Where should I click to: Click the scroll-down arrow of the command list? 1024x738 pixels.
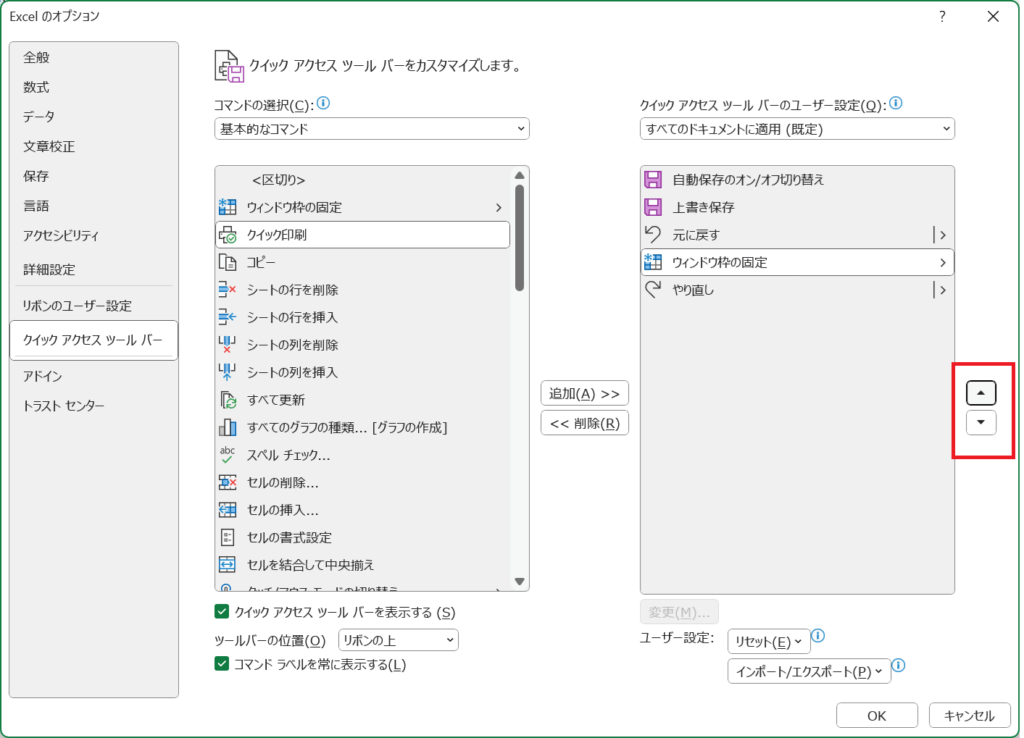(519, 581)
